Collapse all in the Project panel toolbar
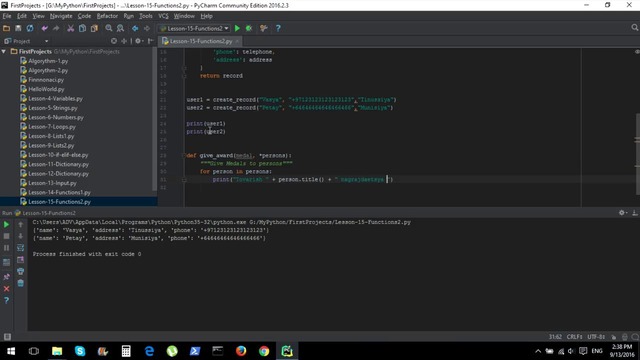This screenshot has width=640, height=360. click(124, 41)
